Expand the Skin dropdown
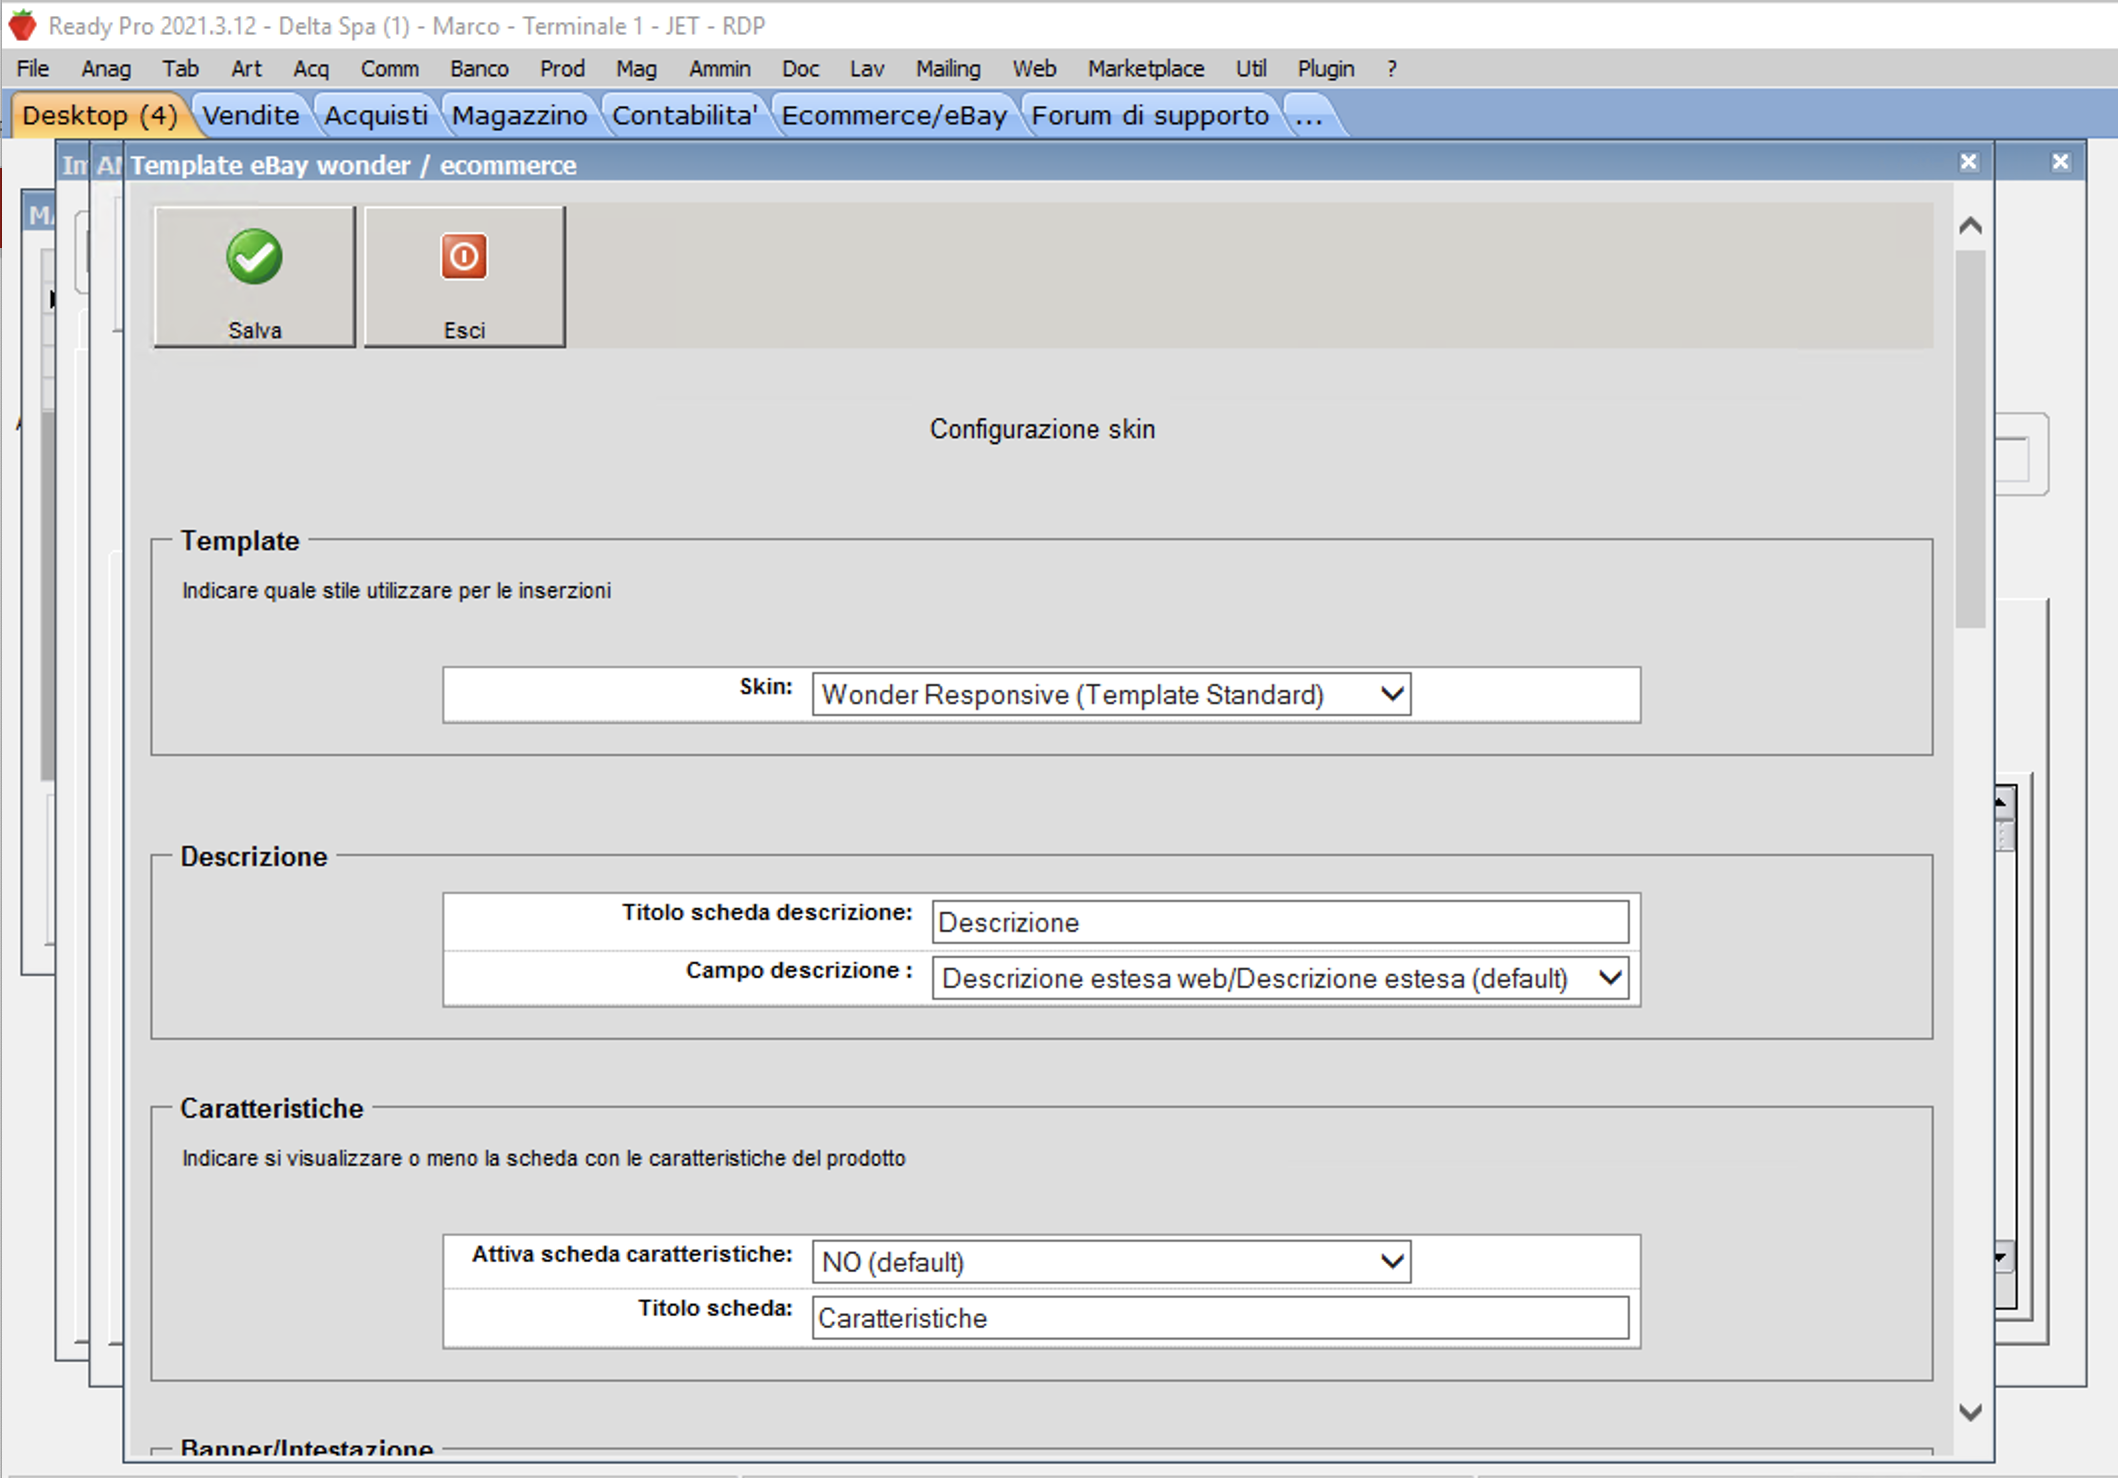Viewport: 2118px width, 1478px height. point(1111,694)
